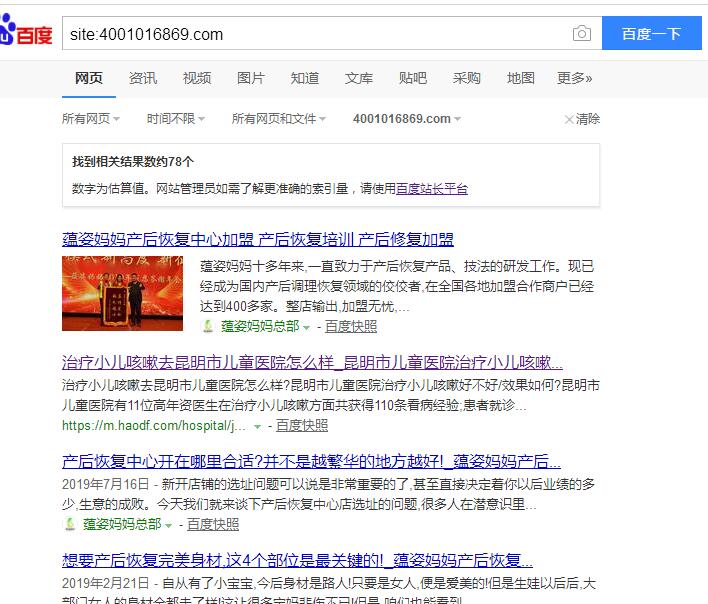Expand arrow next to first 蕴姿妈妈总部
708x604 pixels.
coord(307,327)
